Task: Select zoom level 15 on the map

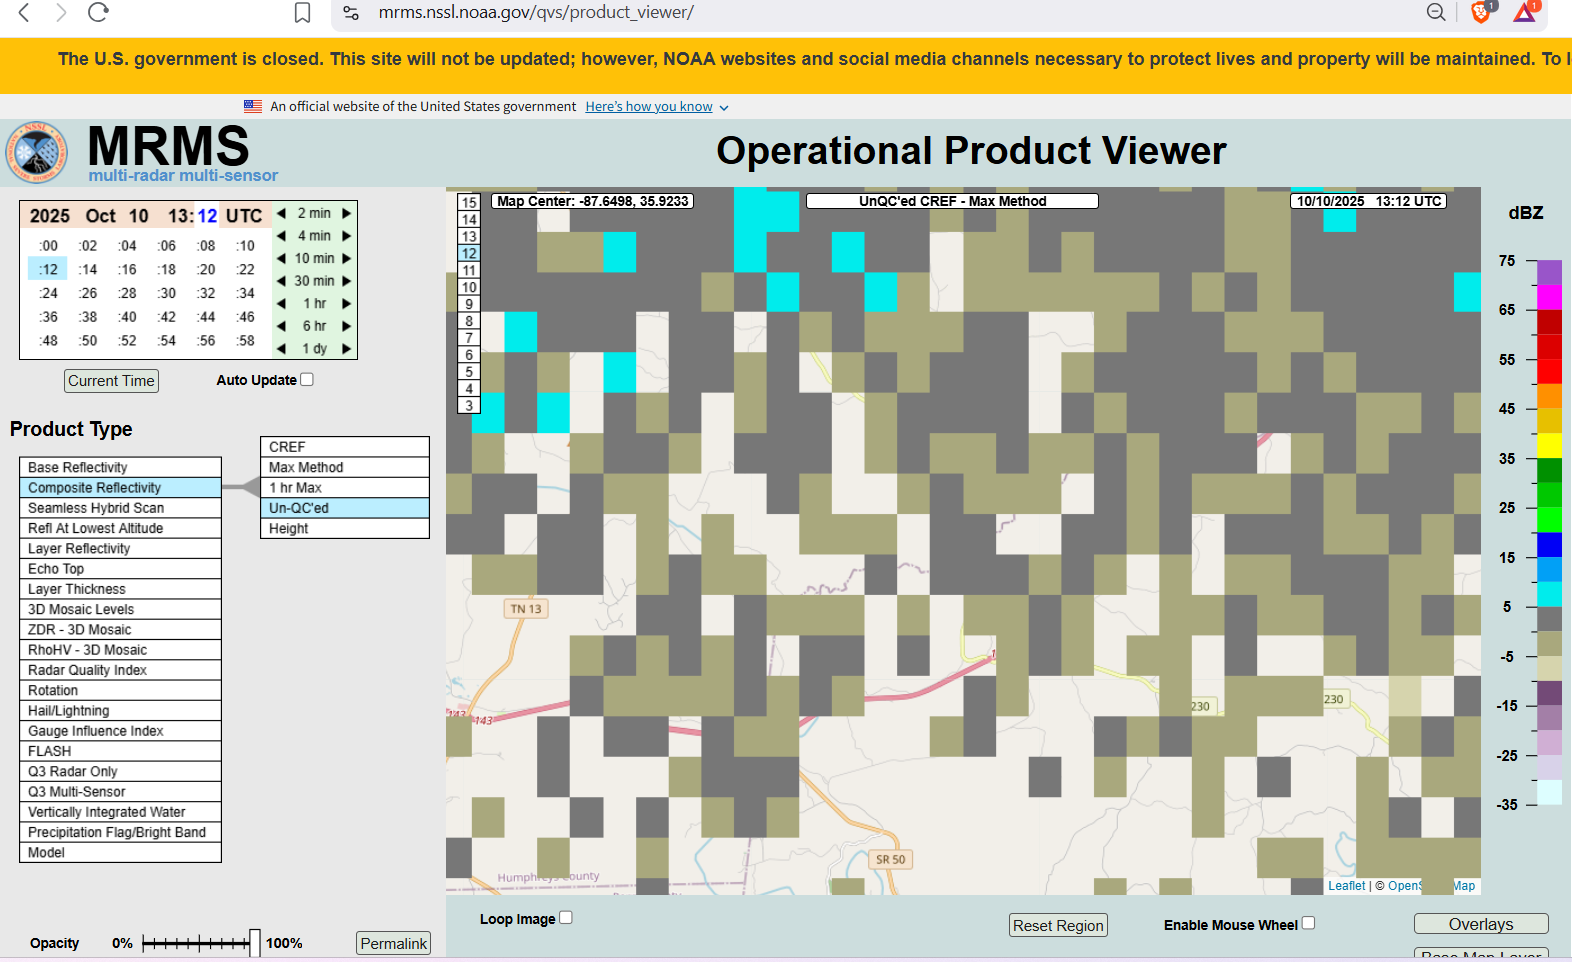Action: tap(469, 203)
